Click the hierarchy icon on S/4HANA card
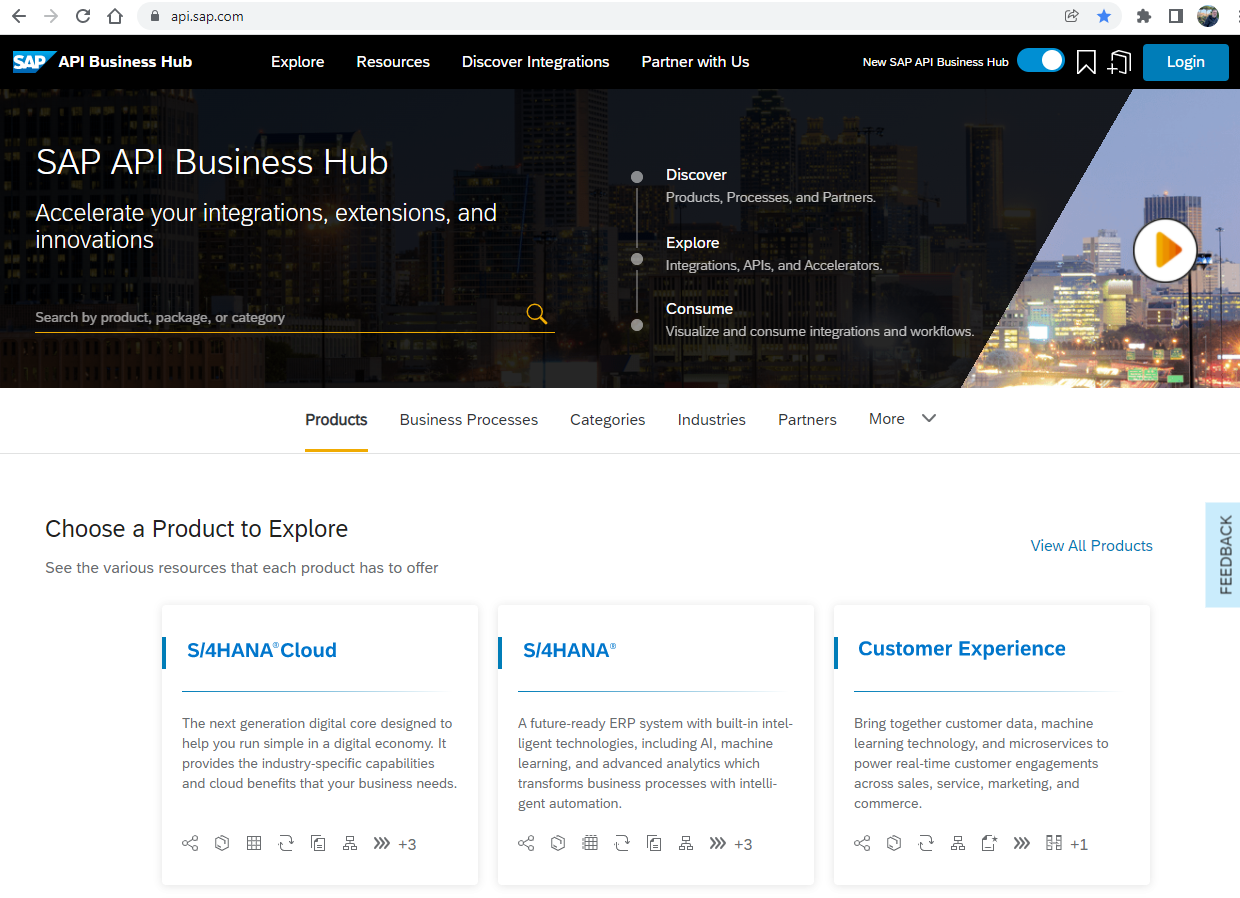 pyautogui.click(x=686, y=843)
